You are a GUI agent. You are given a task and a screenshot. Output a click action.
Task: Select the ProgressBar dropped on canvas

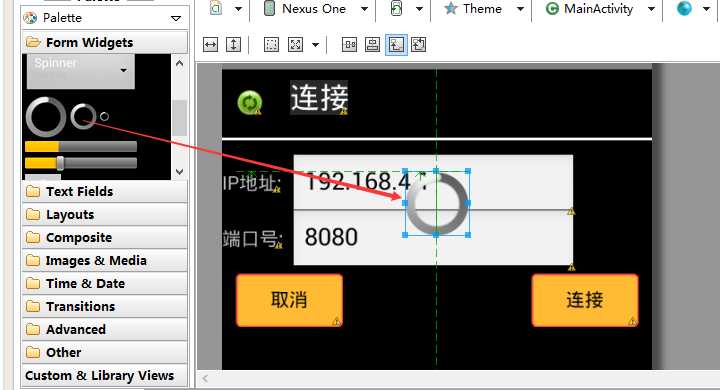click(436, 203)
